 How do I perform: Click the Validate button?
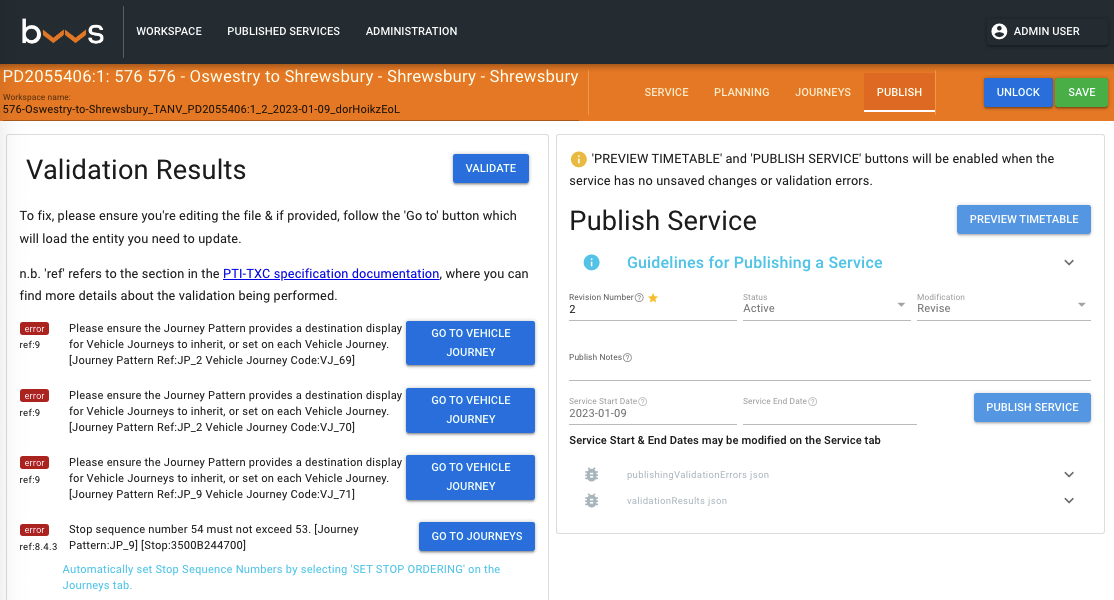click(490, 168)
